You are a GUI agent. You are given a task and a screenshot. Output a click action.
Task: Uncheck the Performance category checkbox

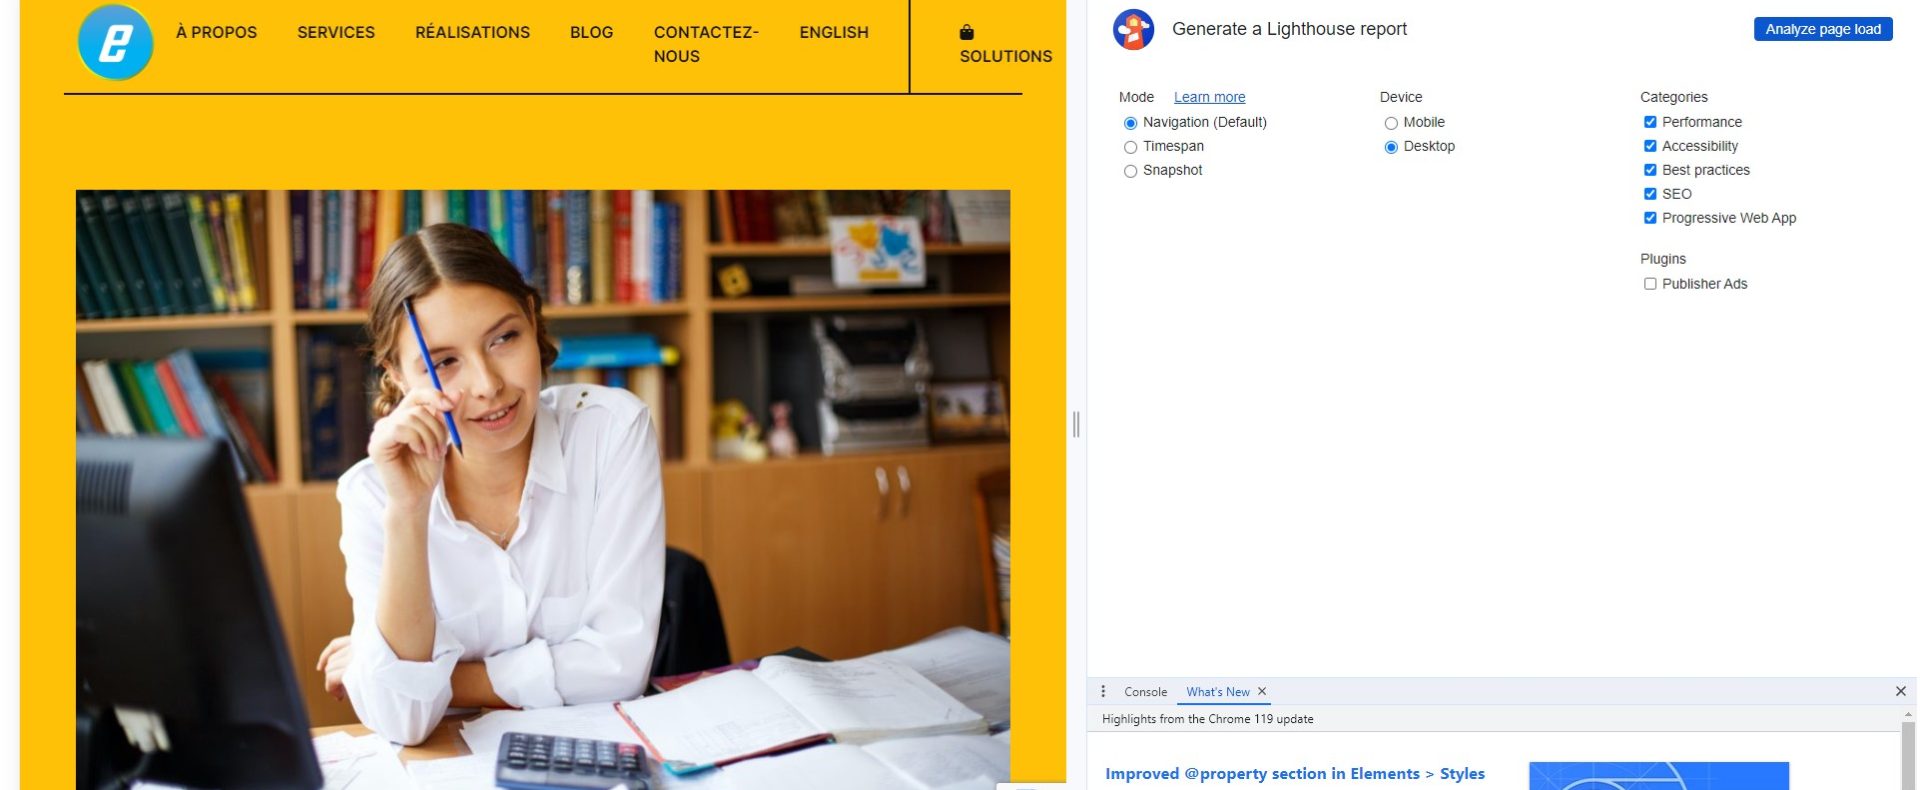click(x=1650, y=122)
